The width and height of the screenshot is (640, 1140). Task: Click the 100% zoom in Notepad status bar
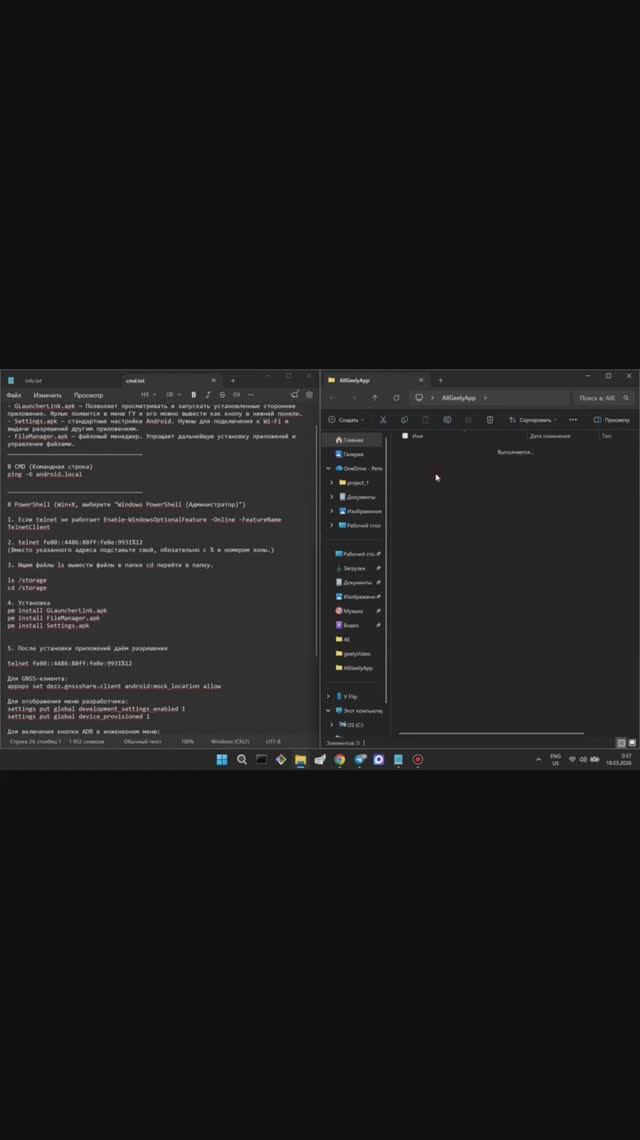[188, 742]
